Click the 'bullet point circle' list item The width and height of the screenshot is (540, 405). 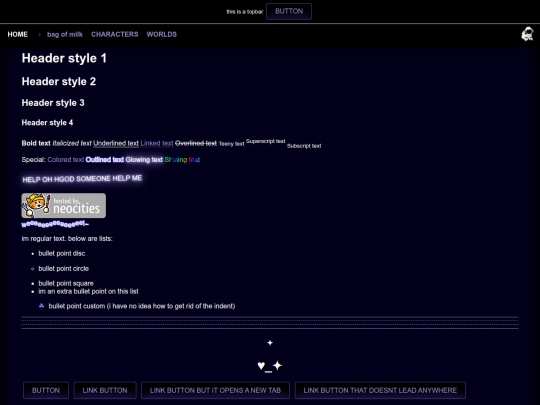64,269
